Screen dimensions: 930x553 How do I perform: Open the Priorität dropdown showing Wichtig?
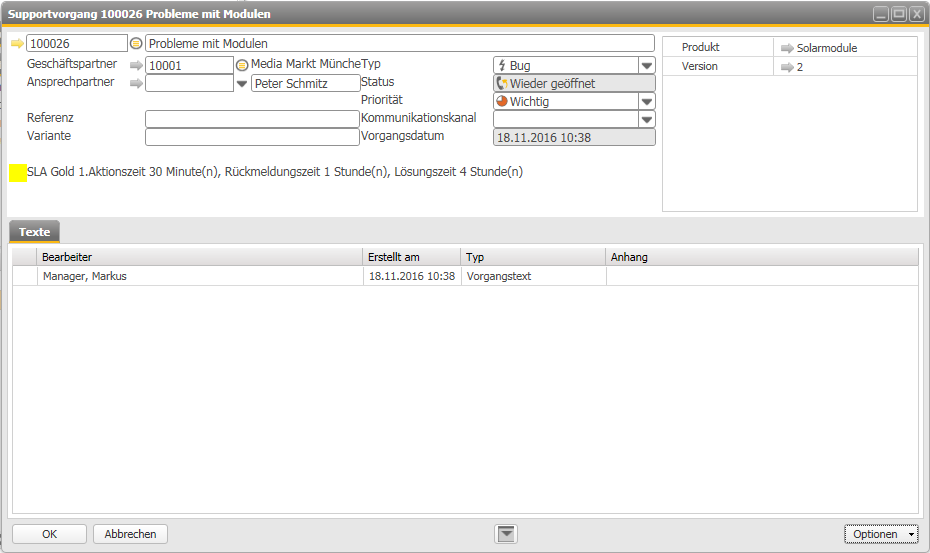tap(647, 101)
